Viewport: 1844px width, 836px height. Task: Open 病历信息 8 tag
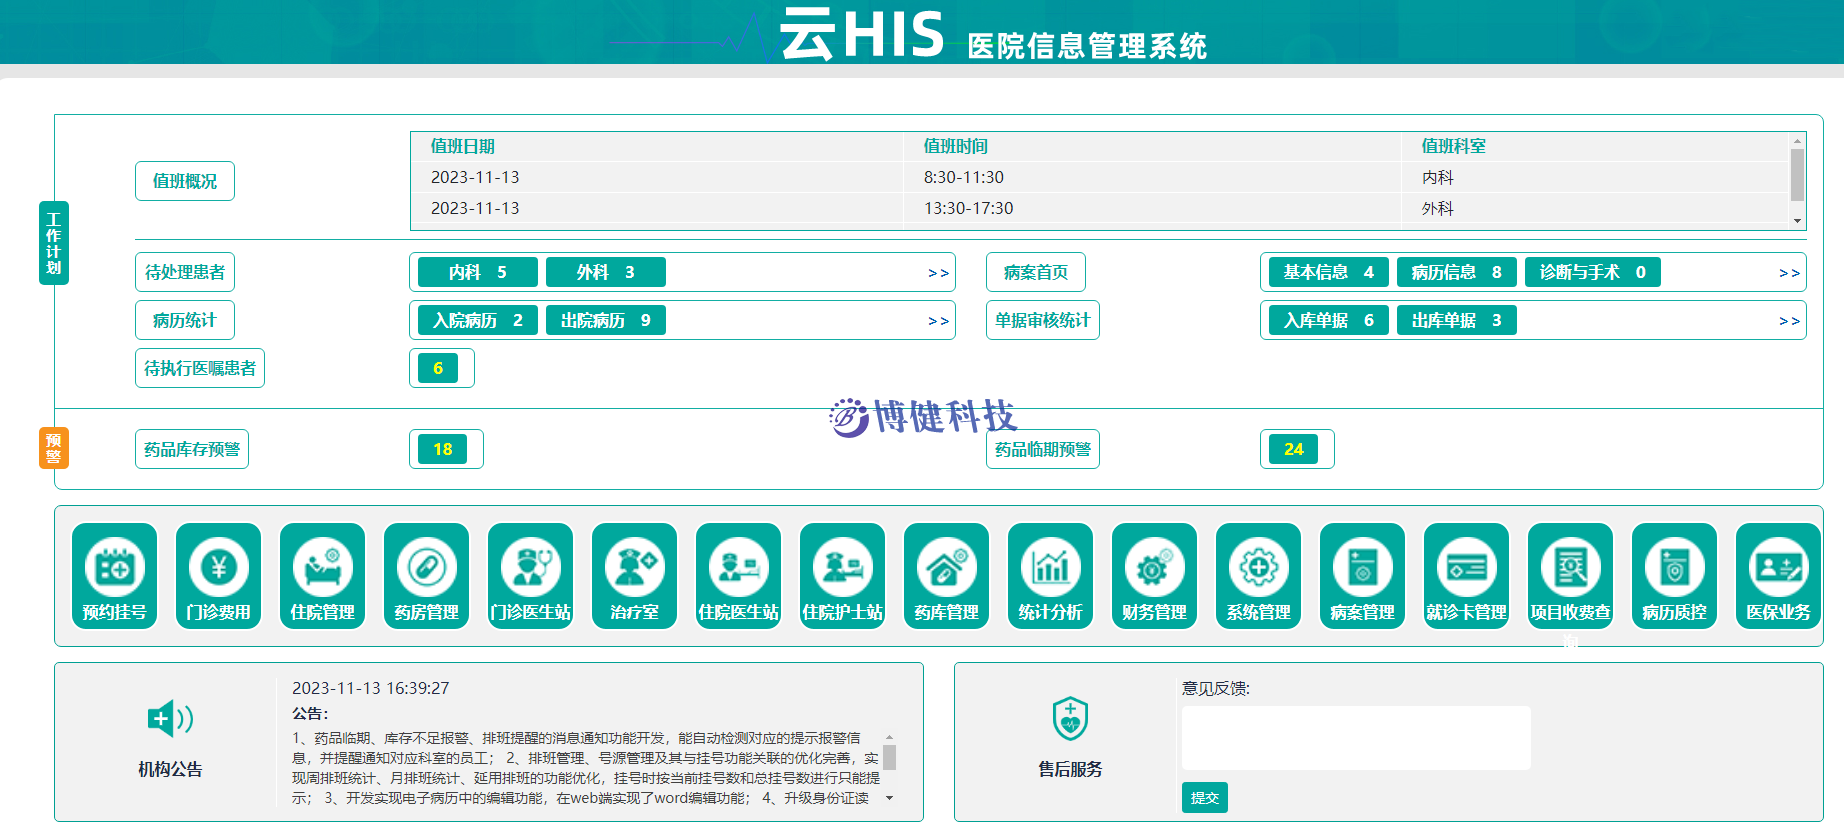[1457, 272]
